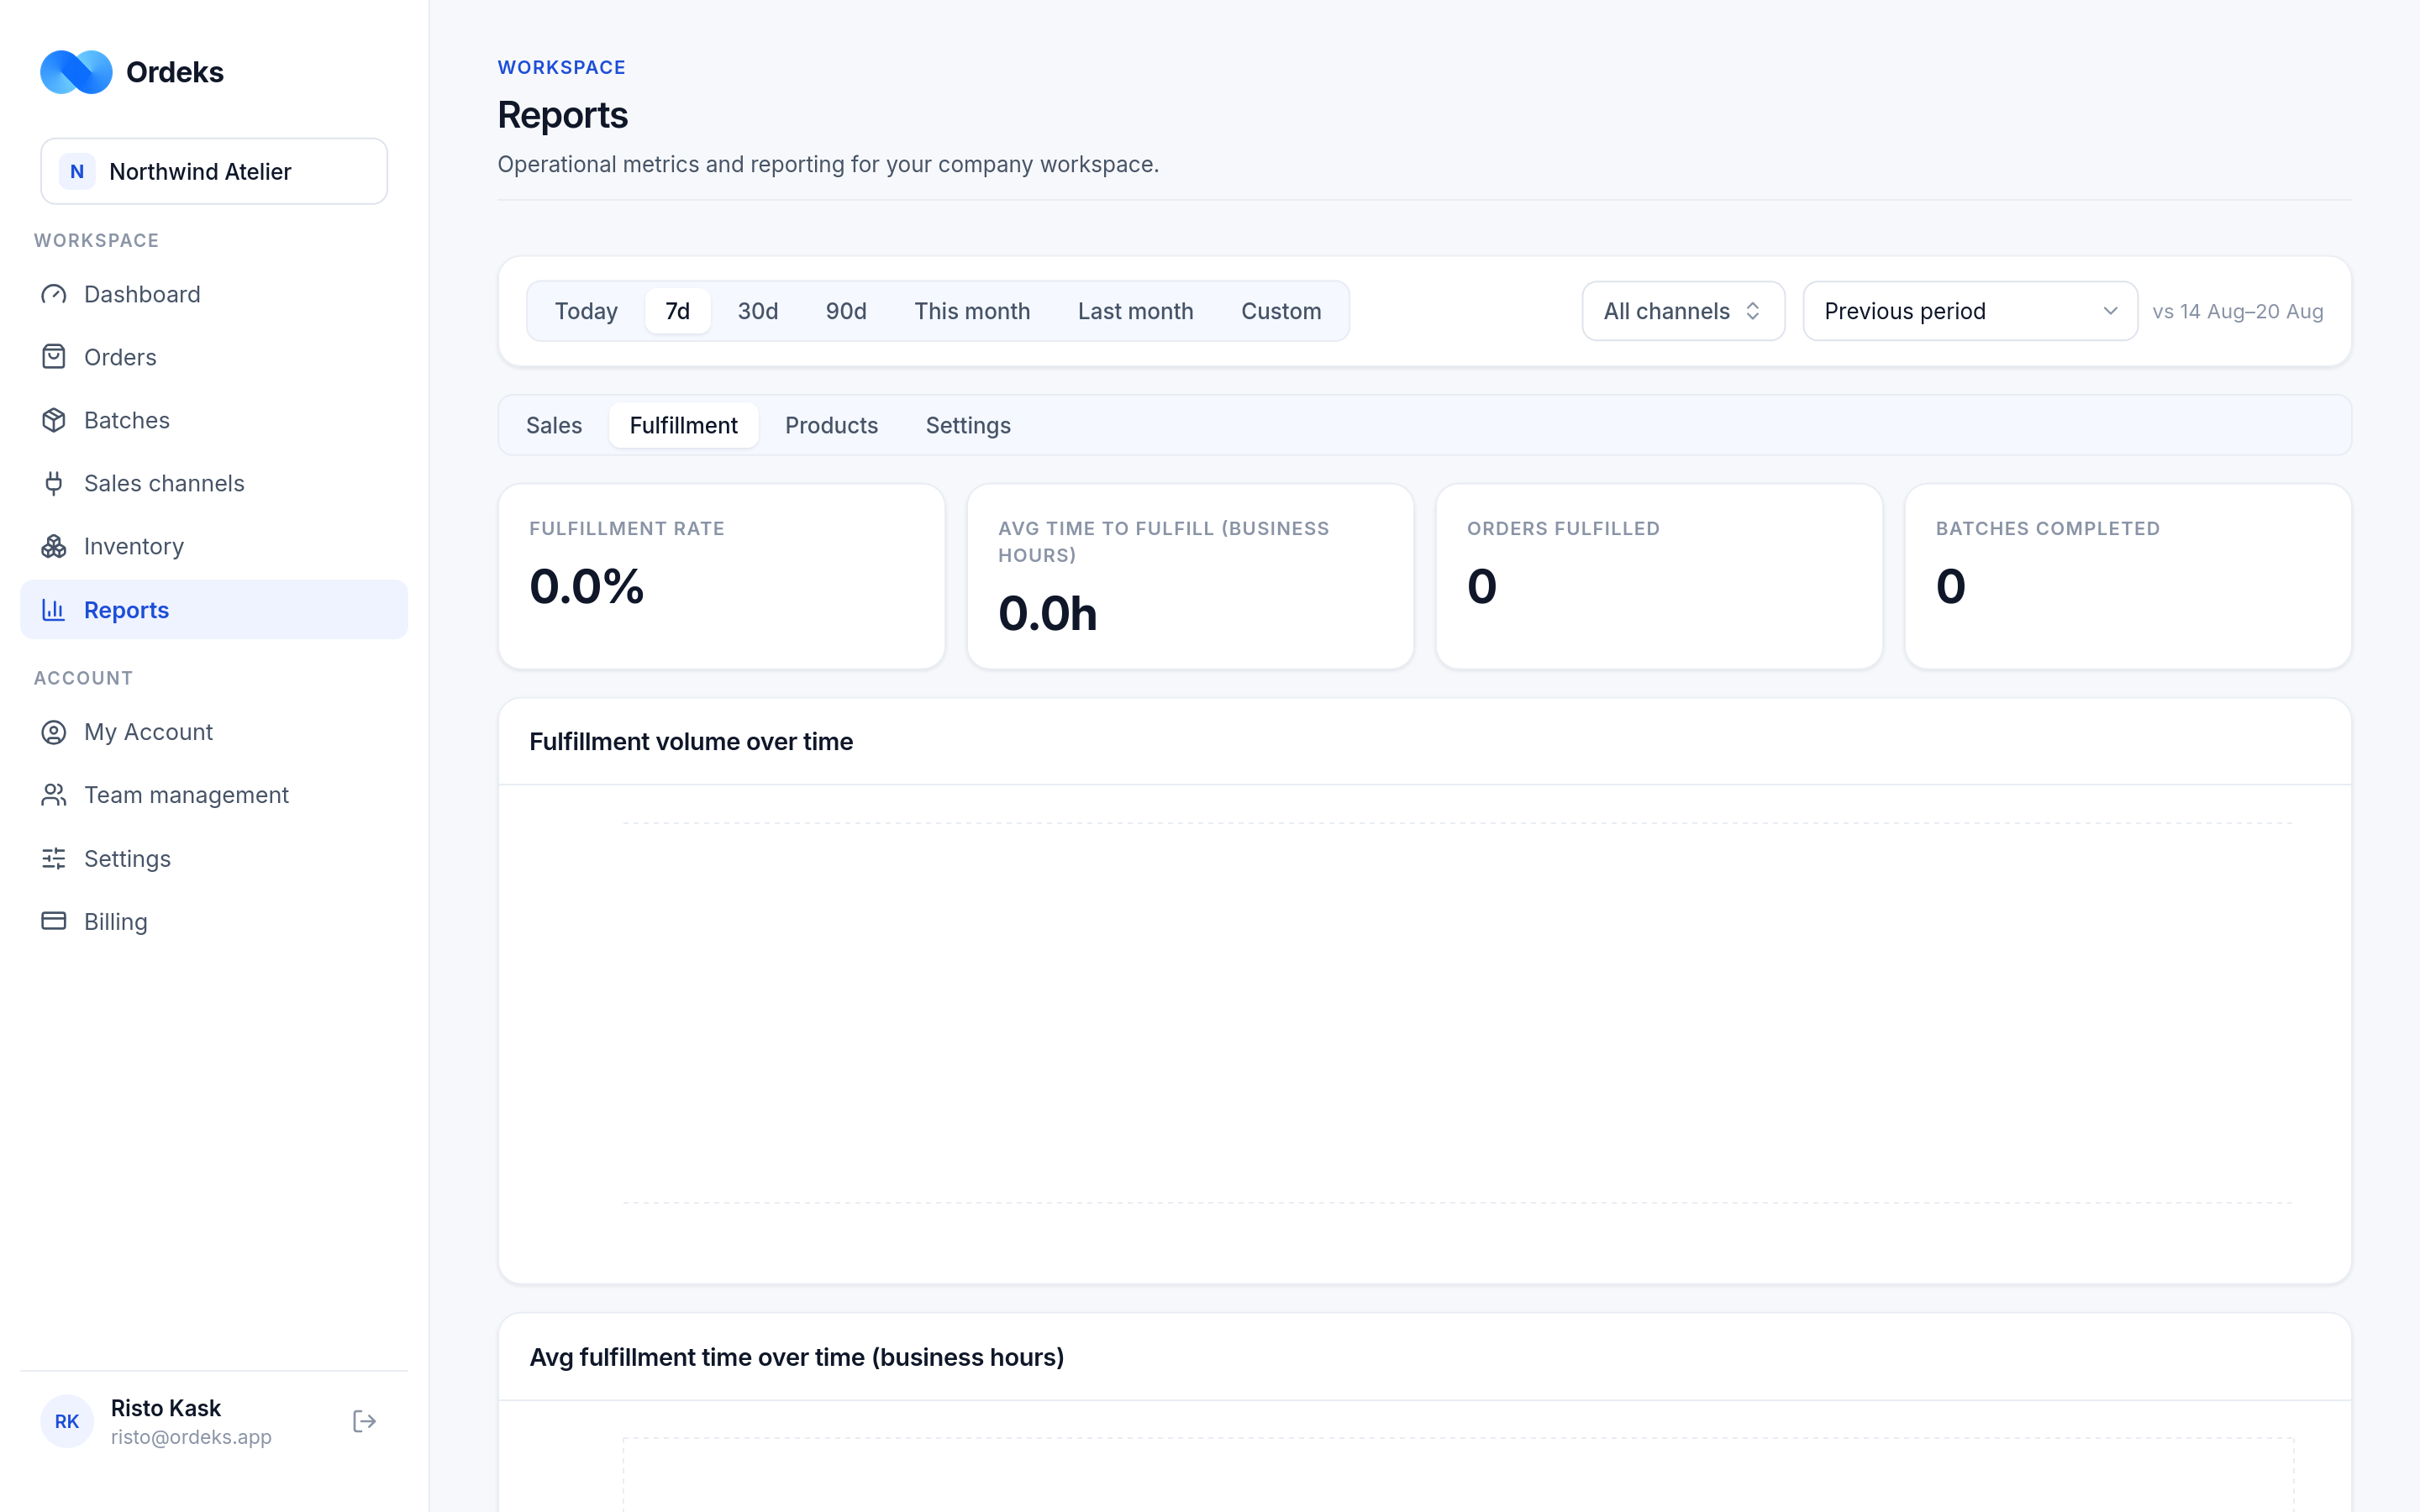Select the This month range

pos(972,311)
